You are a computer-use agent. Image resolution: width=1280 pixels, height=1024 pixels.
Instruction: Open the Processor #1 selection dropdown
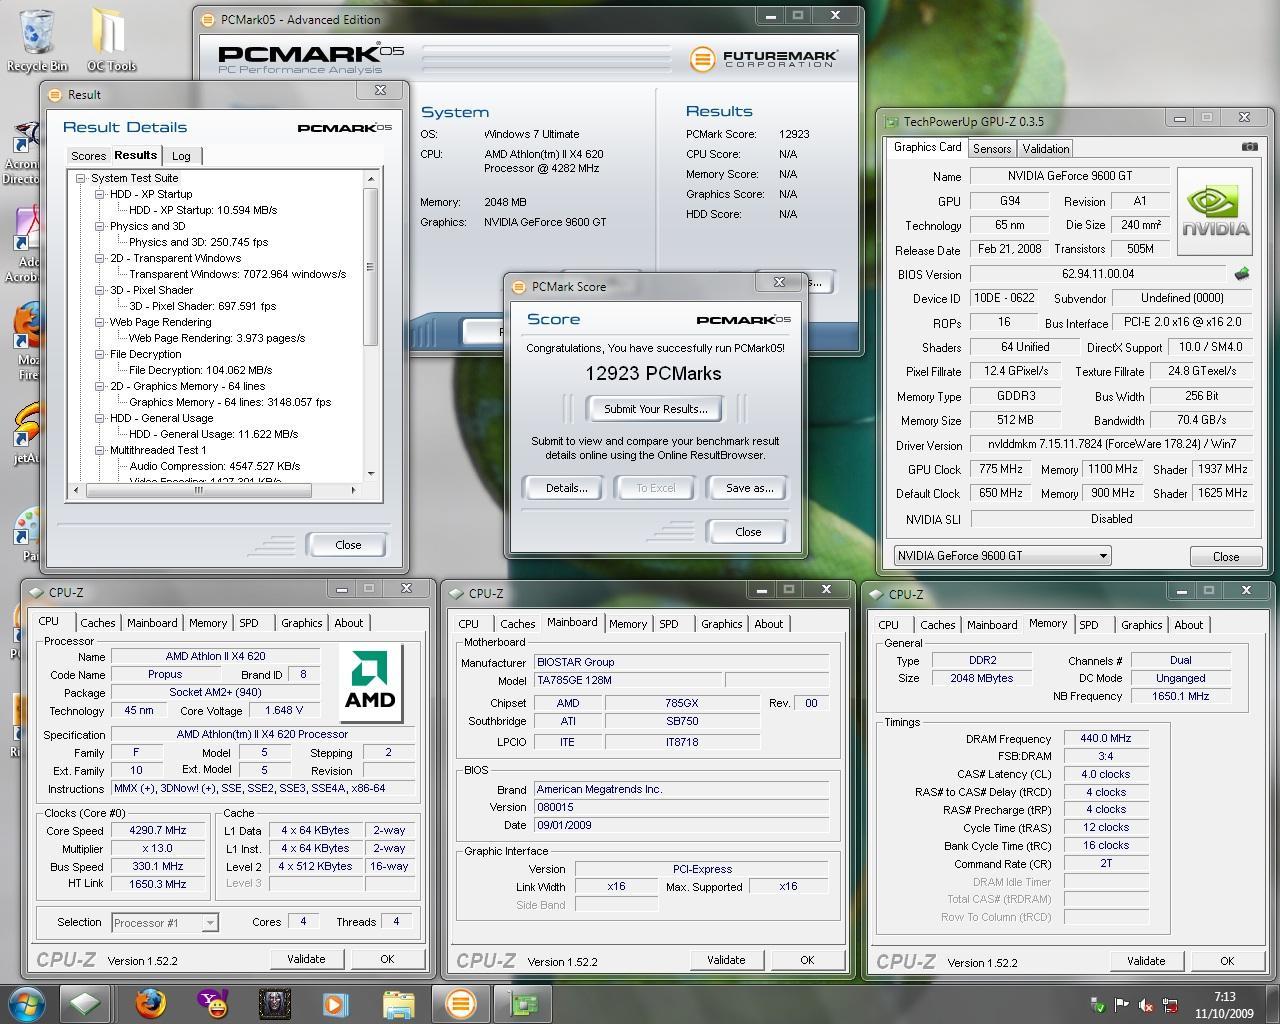tap(164, 922)
